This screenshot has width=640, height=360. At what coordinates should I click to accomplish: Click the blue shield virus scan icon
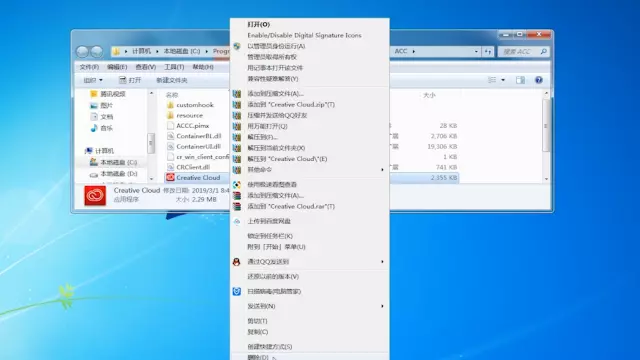coord(237,291)
